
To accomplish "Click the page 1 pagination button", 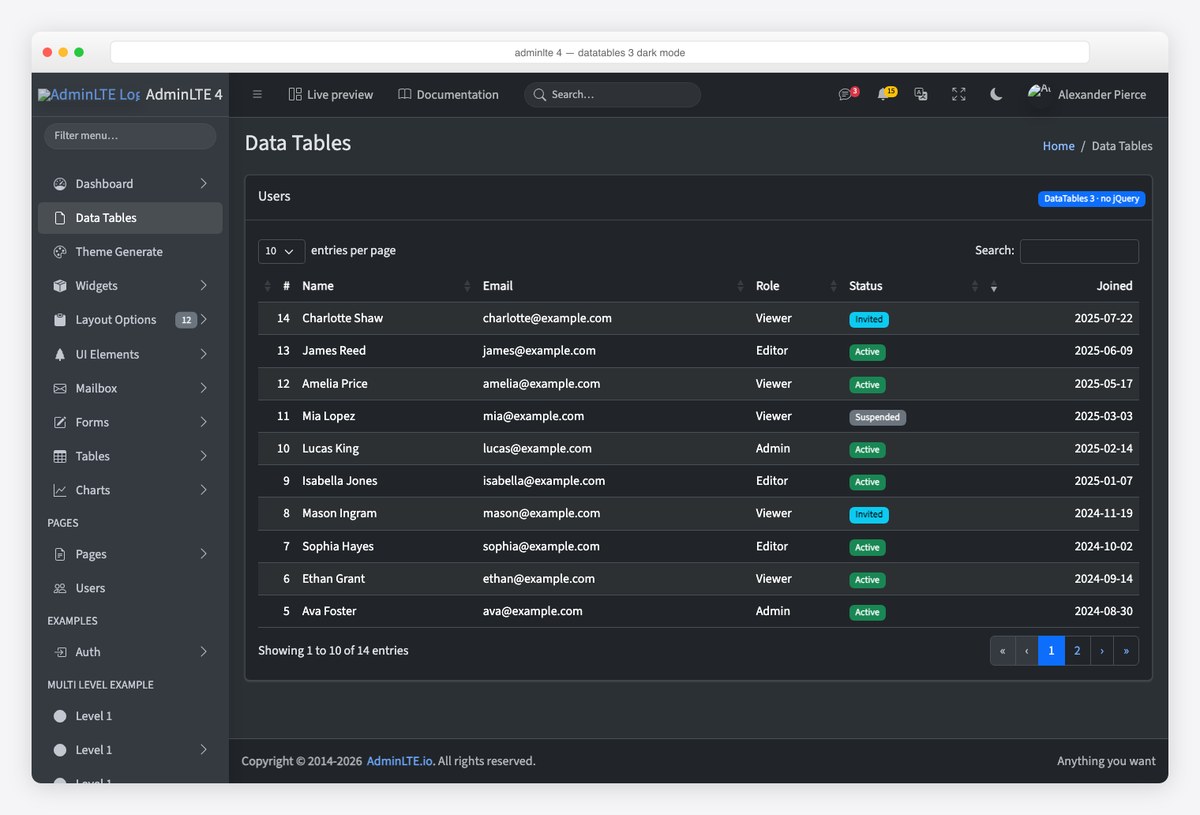I will pyautogui.click(x=1051, y=650).
